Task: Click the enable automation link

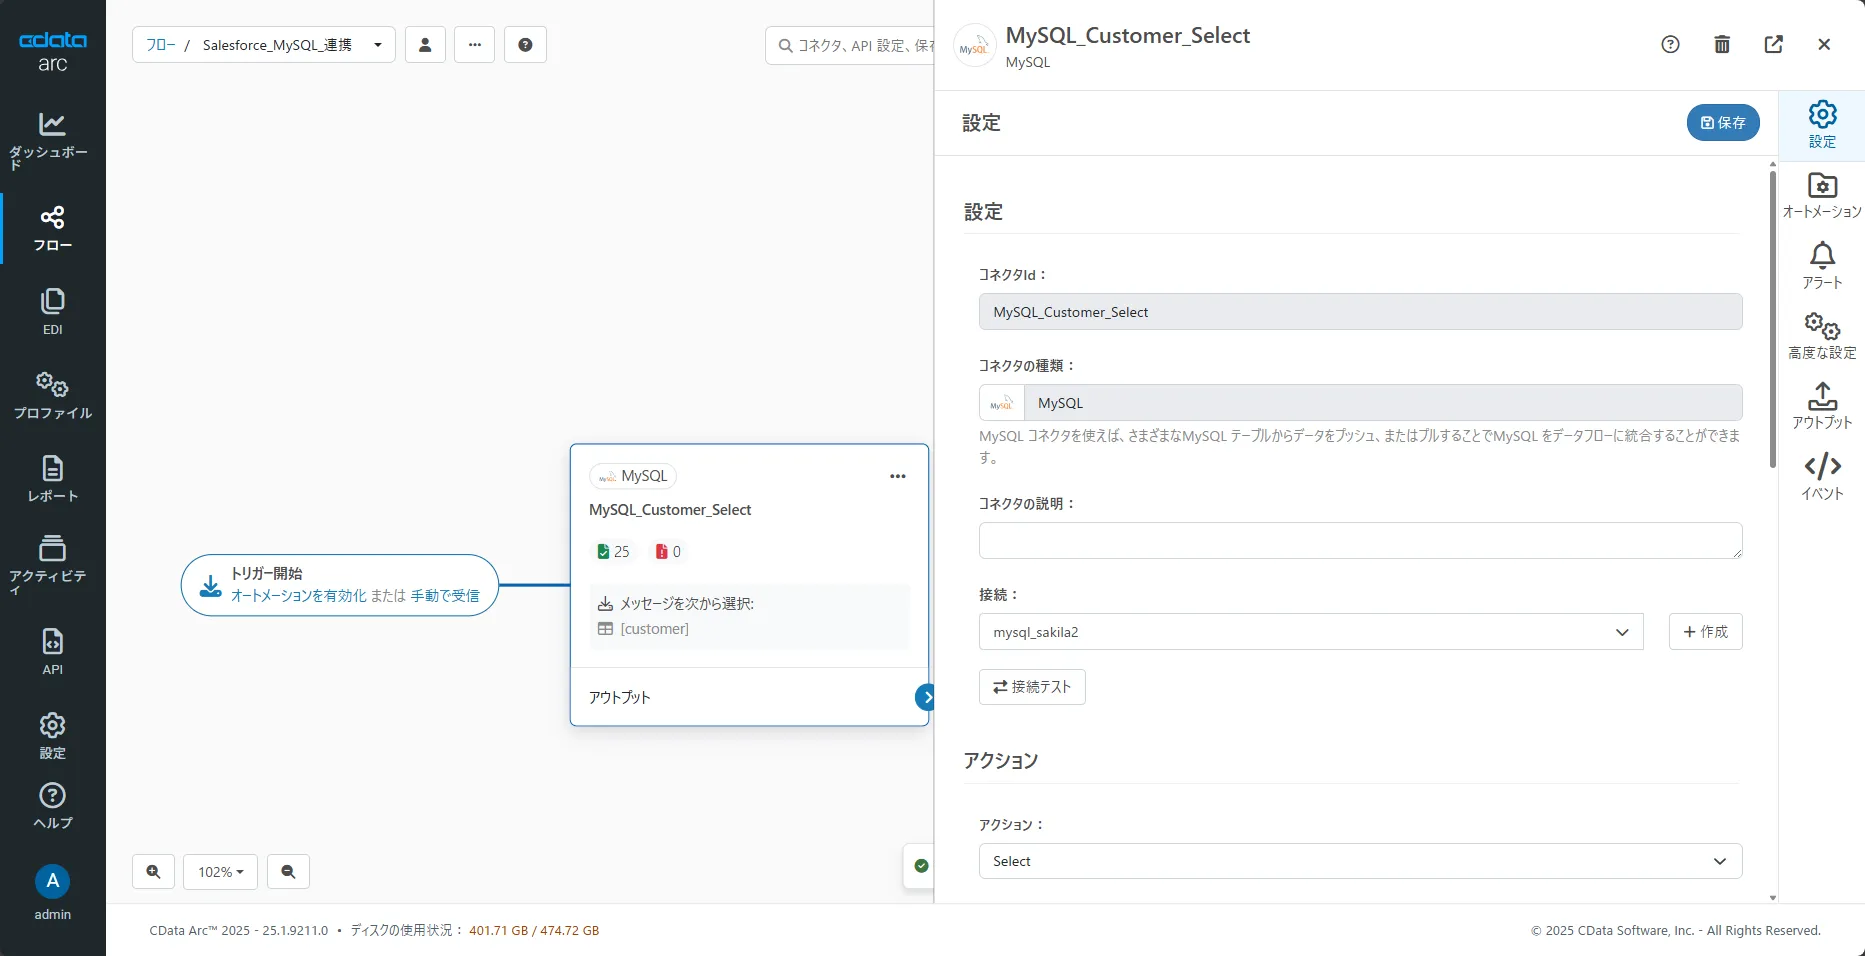Action: click(x=299, y=595)
